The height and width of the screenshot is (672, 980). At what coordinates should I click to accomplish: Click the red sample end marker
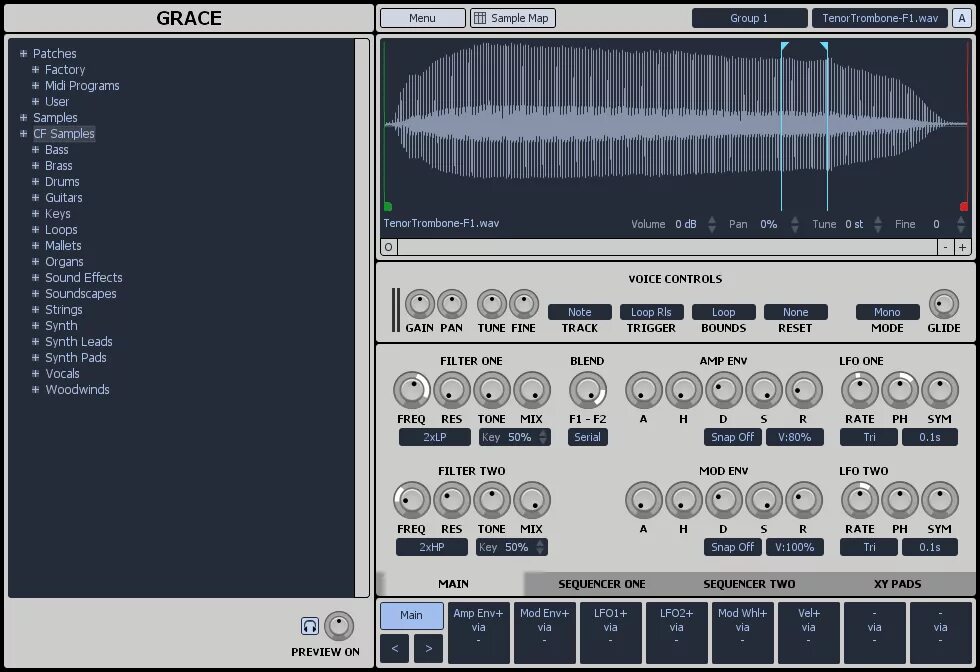[x=964, y=206]
